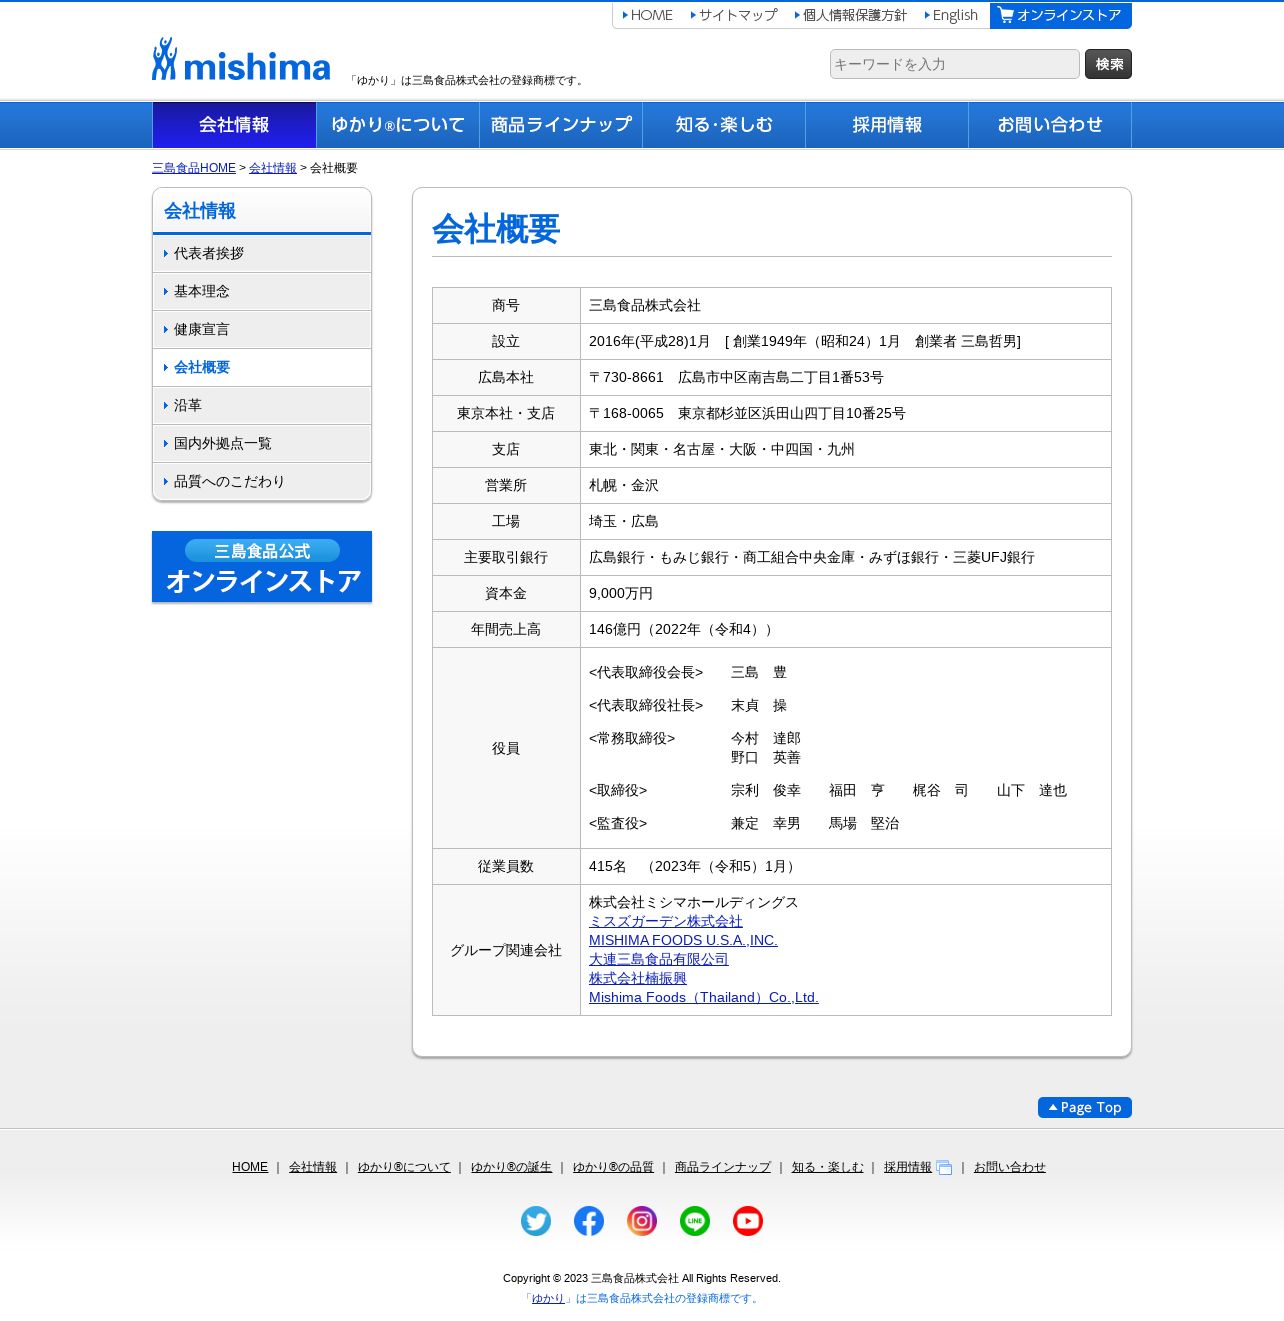Click the 検索 search button
The height and width of the screenshot is (1321, 1284).
tap(1108, 64)
